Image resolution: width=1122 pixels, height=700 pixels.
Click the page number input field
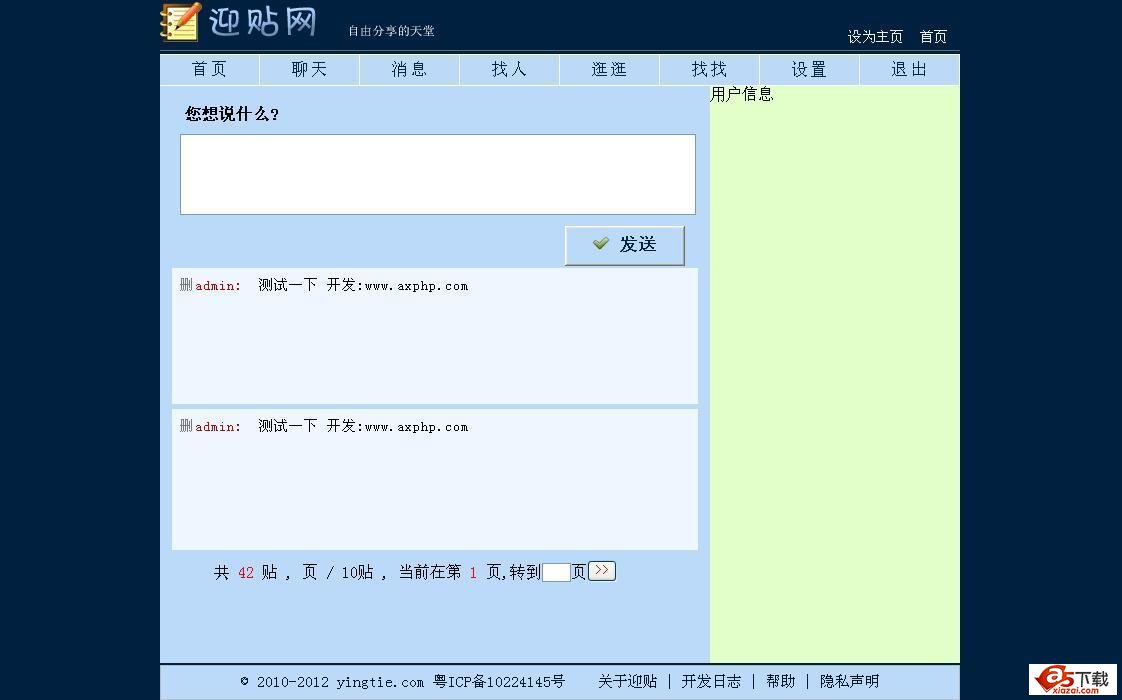pos(556,572)
